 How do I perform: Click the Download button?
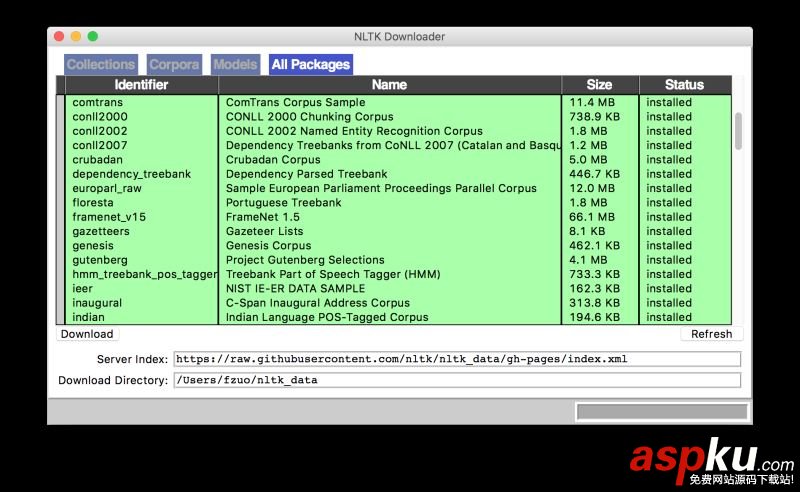pos(87,334)
